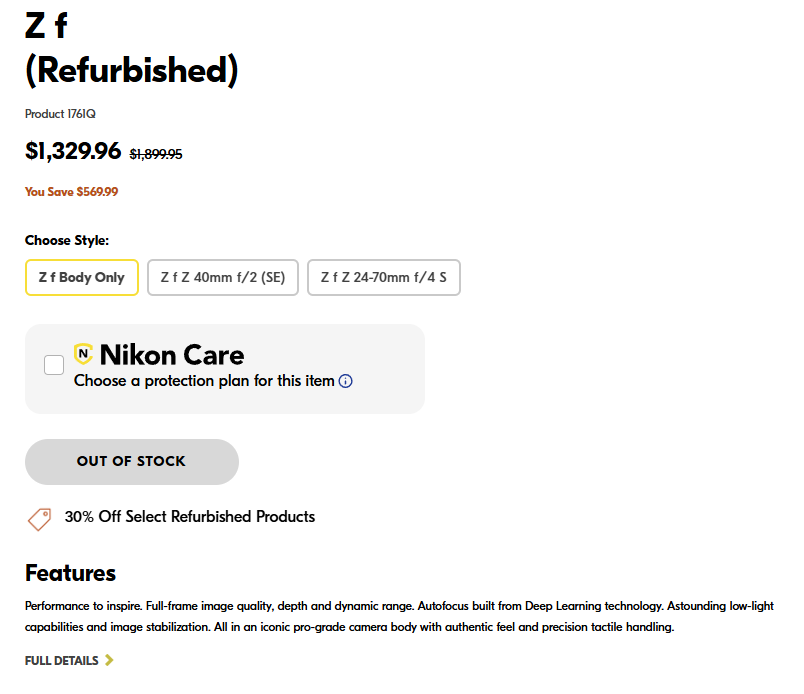Click the Choose Style label
Viewport: 804px width, 694px height.
(67, 240)
